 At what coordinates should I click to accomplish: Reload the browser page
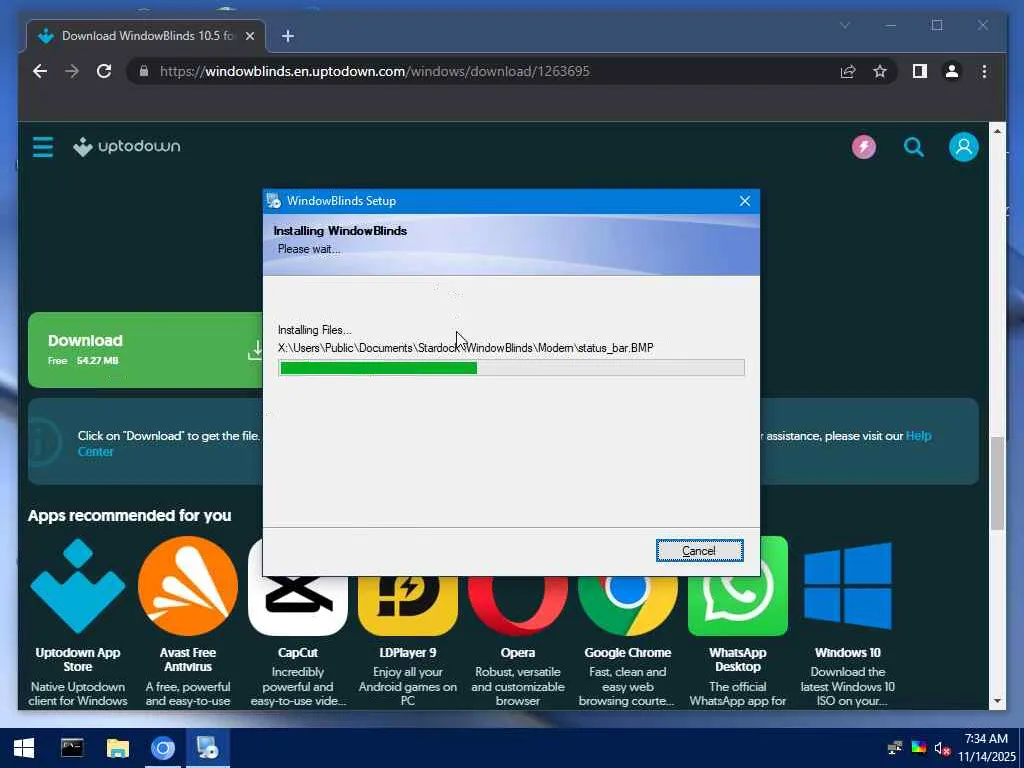104,71
